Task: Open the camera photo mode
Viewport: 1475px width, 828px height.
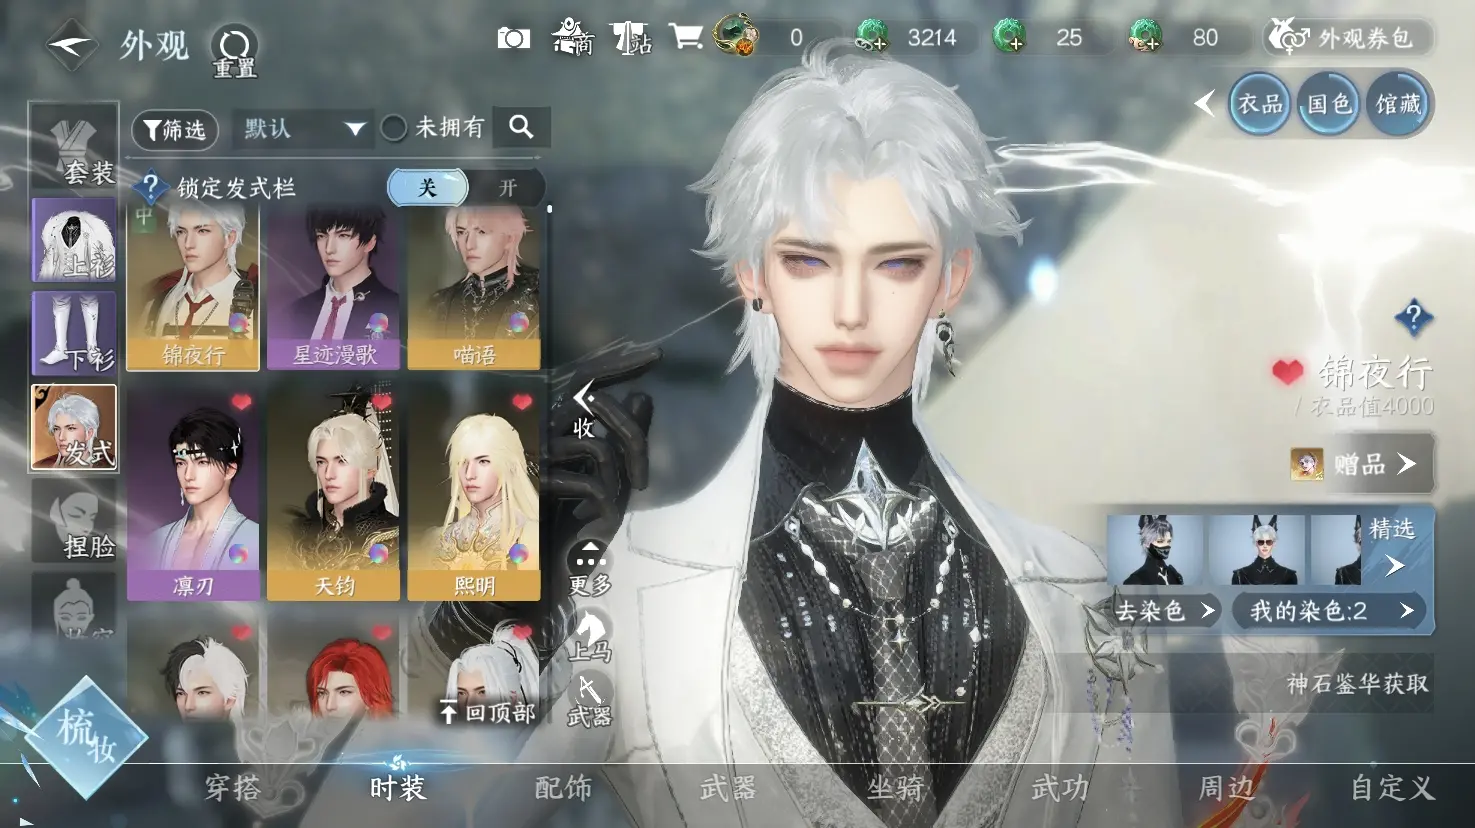Action: 514,38
